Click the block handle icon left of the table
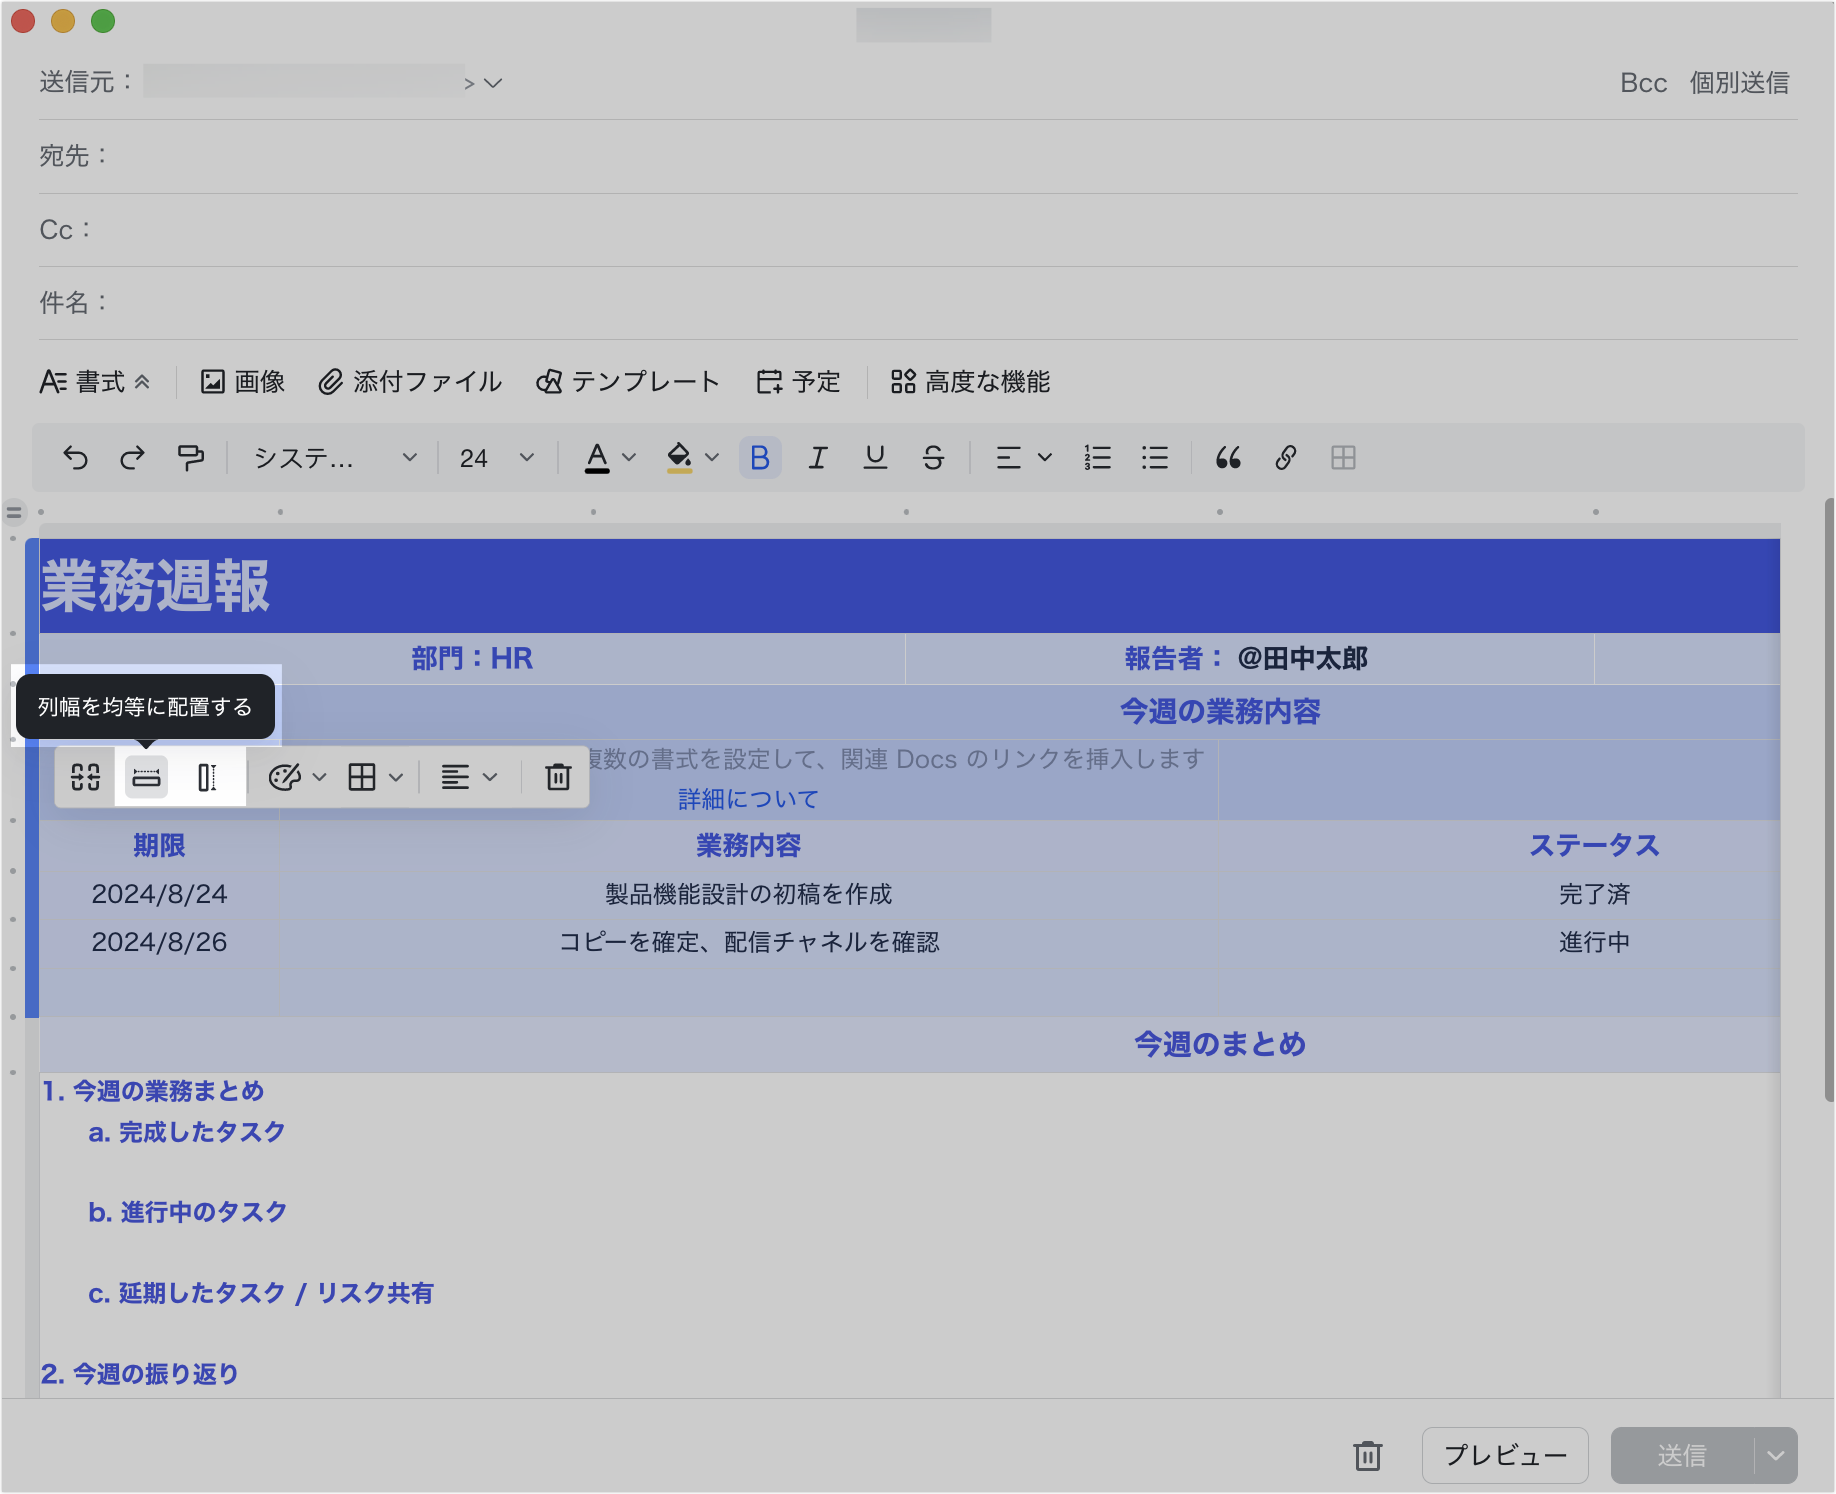This screenshot has width=1836, height=1494. (x=14, y=513)
